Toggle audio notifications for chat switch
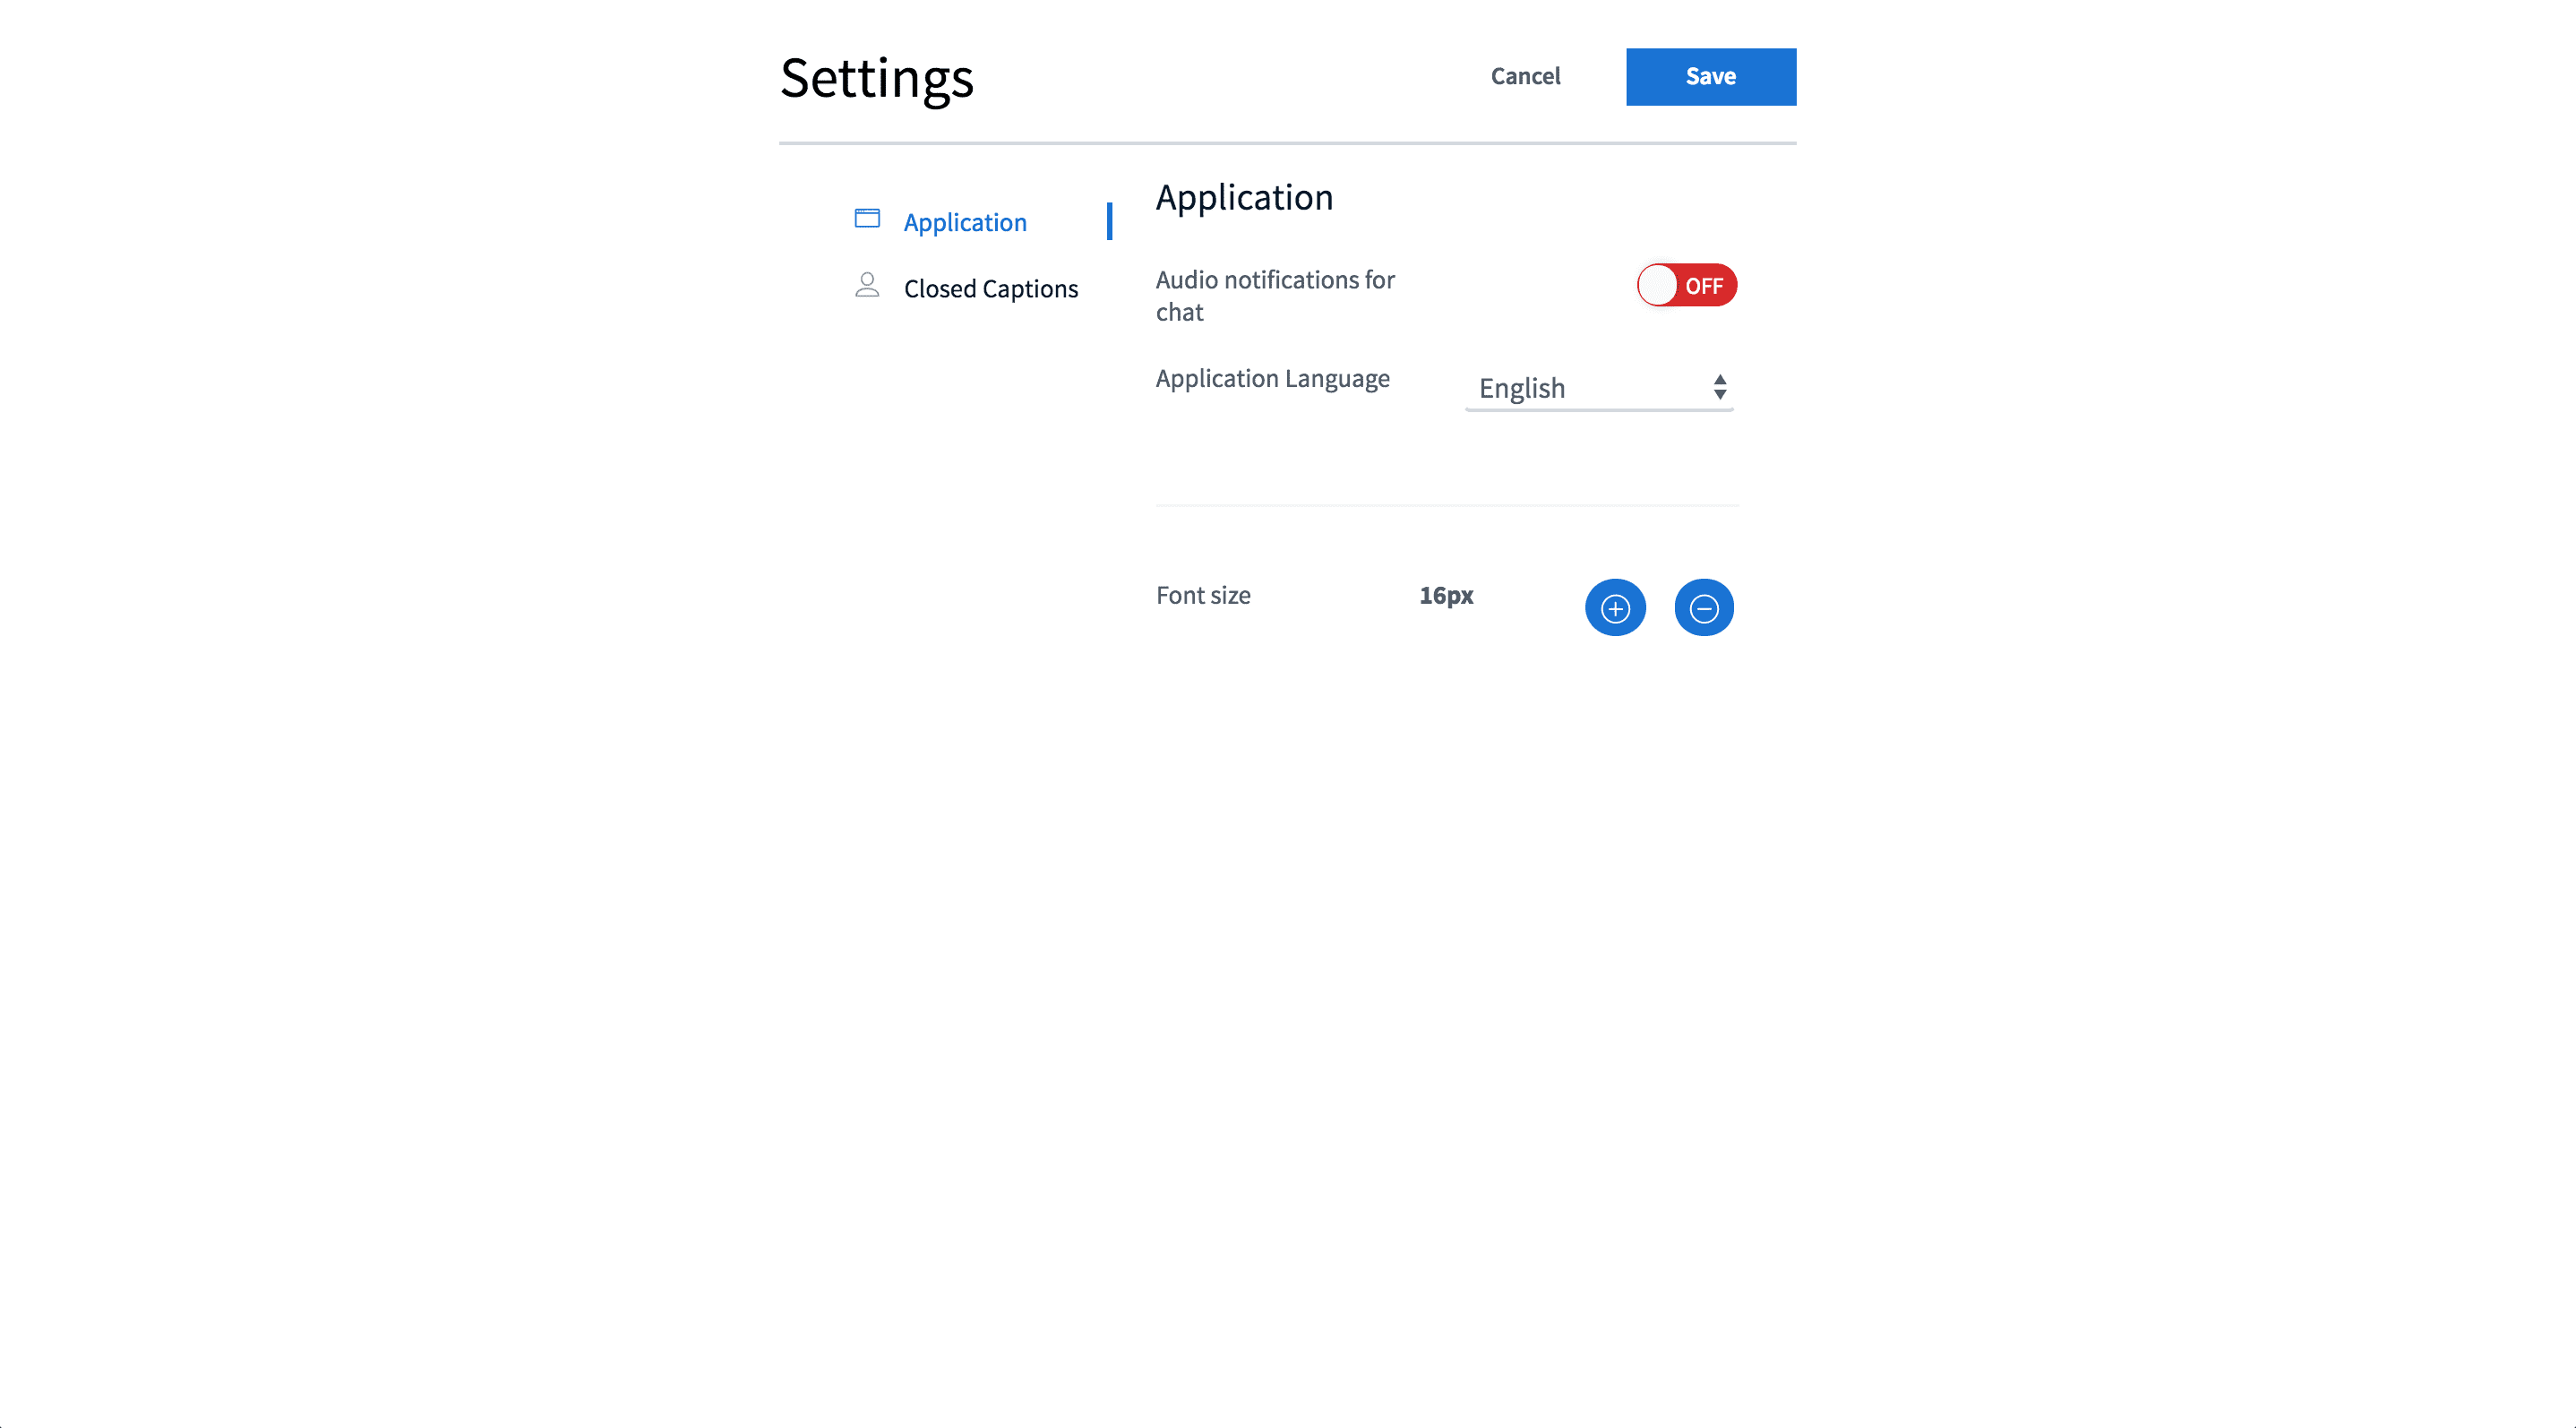Screen dimensions: 2576x1428 click(x=1686, y=285)
